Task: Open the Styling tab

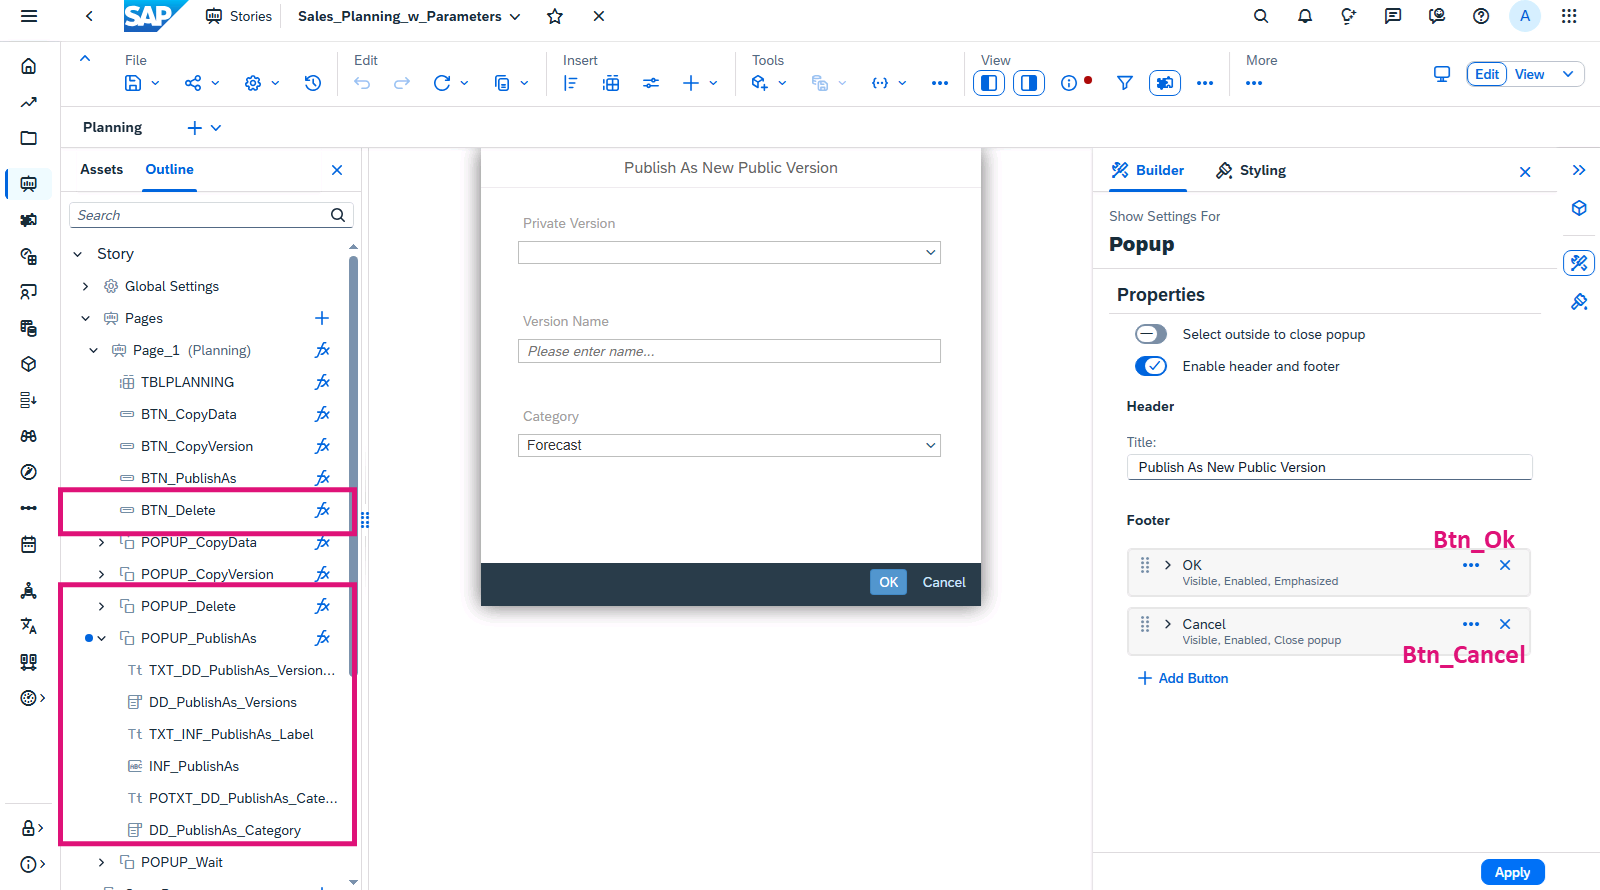Action: coord(1251,170)
